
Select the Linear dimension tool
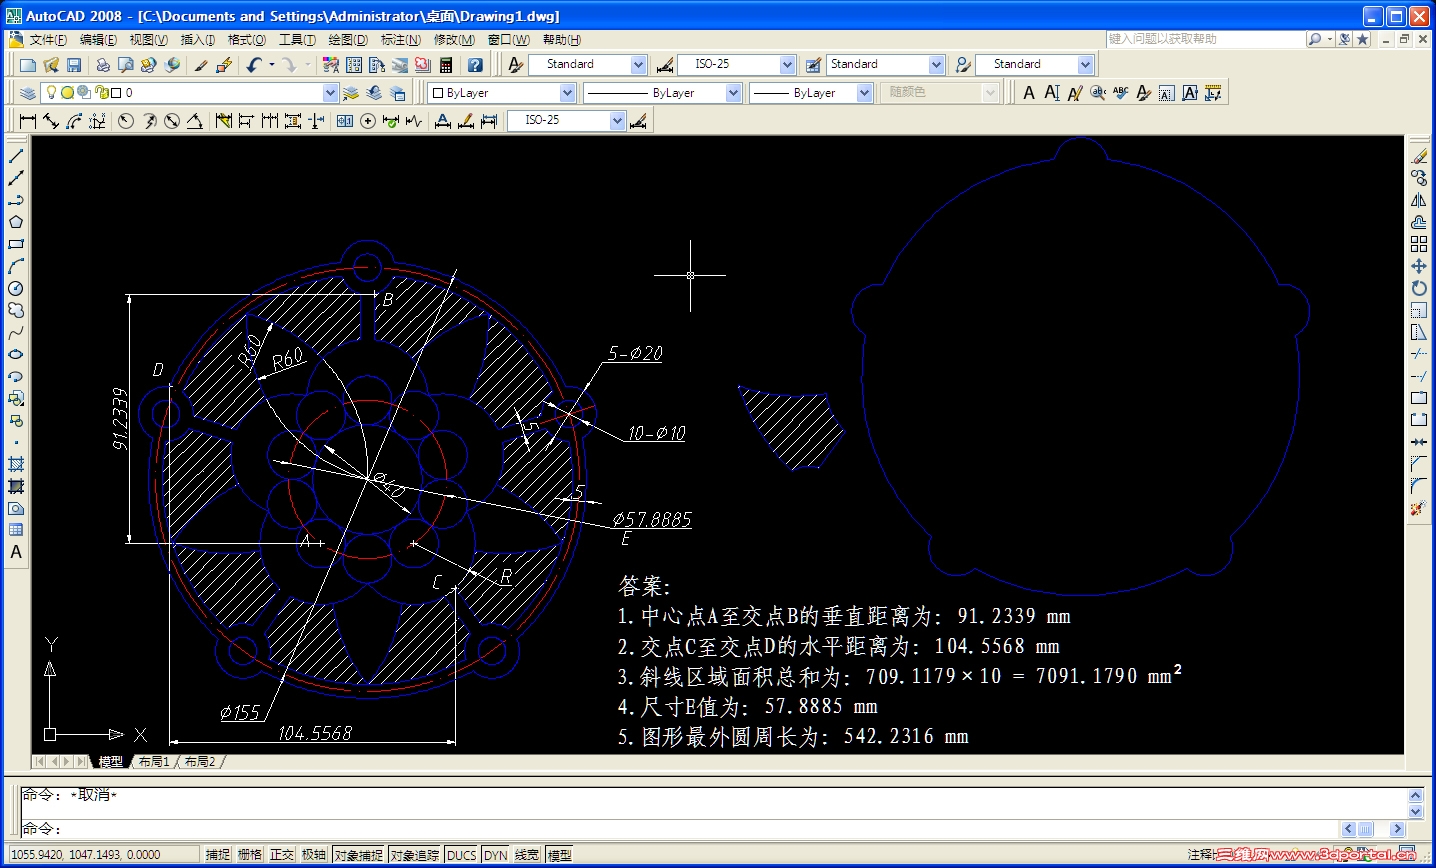pyautogui.click(x=28, y=121)
